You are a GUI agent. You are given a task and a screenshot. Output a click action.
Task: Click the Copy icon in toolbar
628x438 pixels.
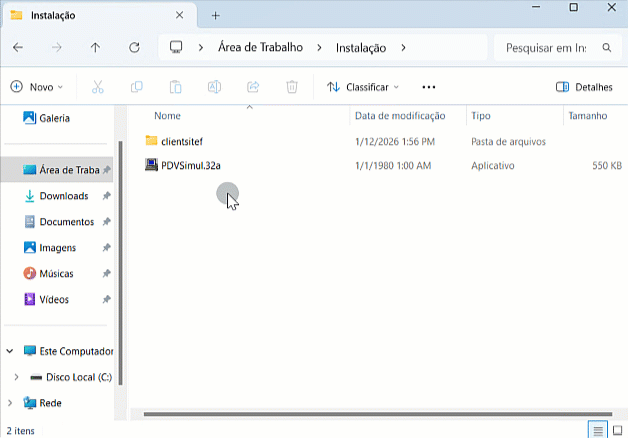click(137, 87)
